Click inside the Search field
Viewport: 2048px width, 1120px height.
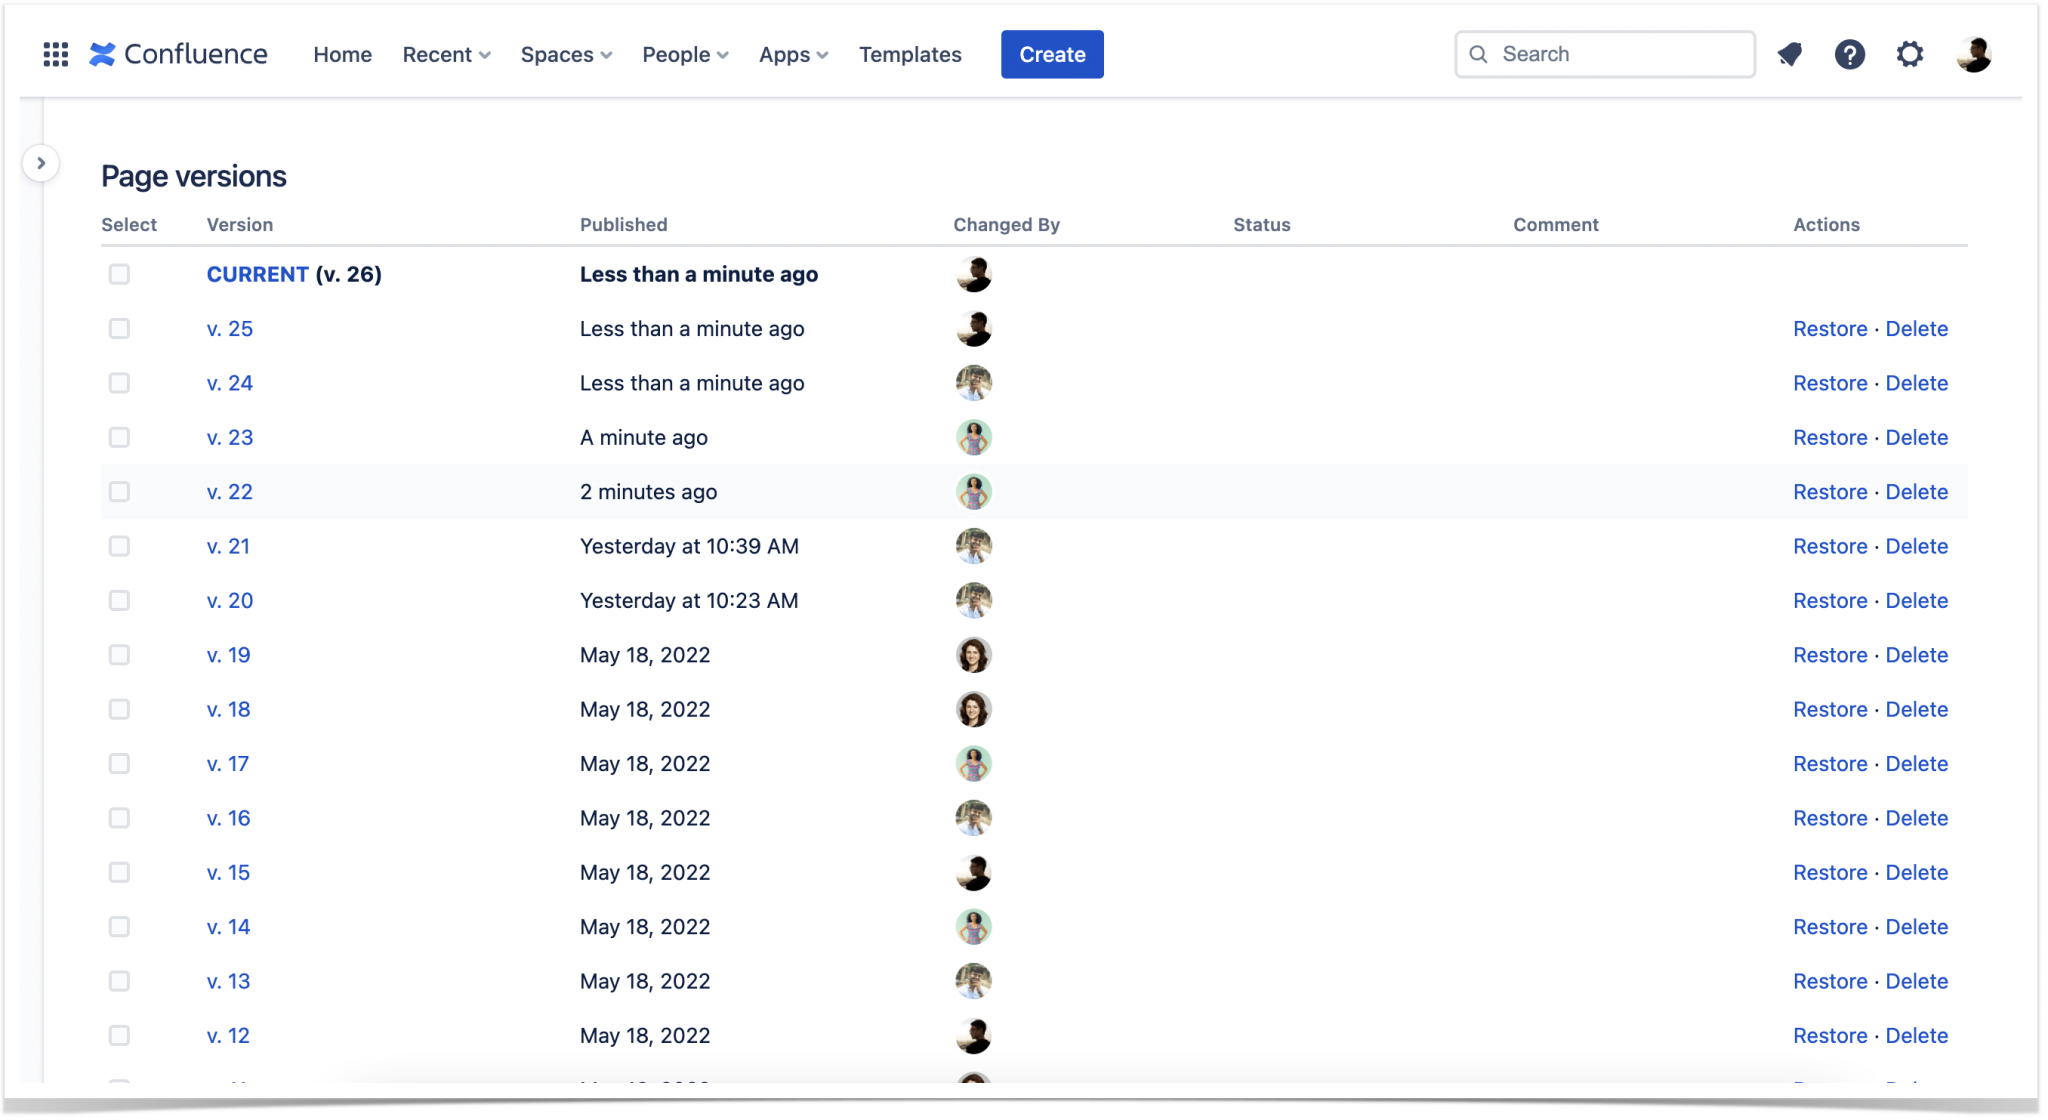(x=1605, y=54)
